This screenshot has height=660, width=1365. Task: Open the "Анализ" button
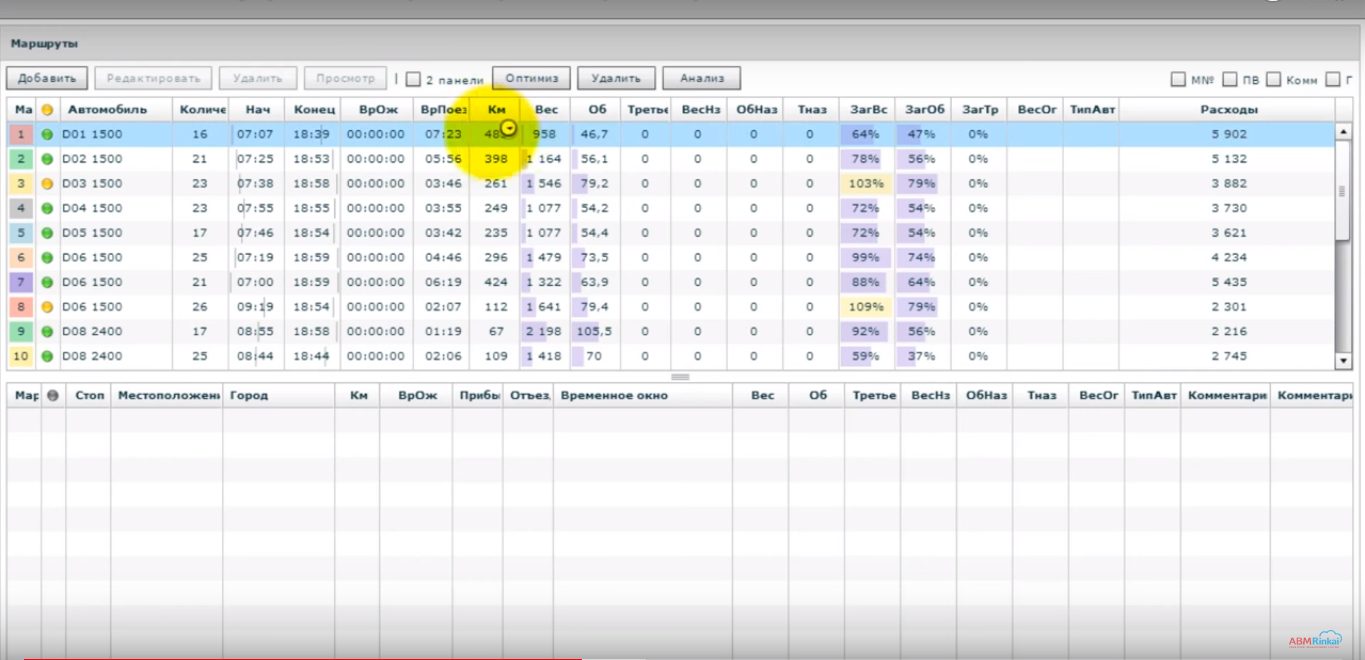(x=701, y=78)
